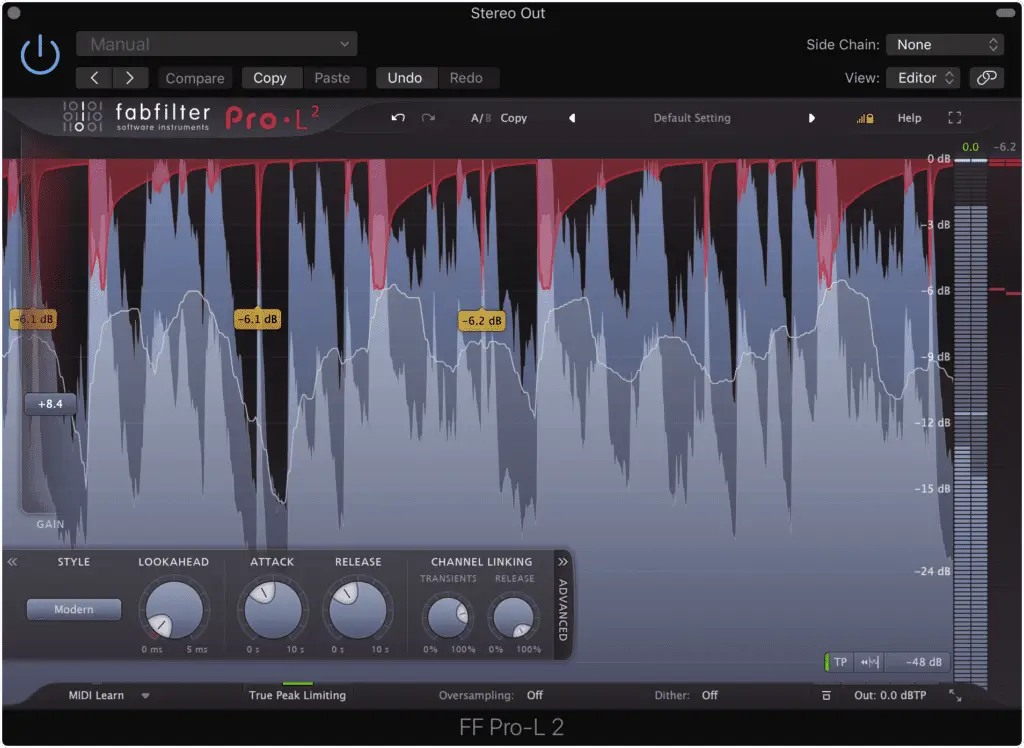
Task: Select previous FabFilter preset with left triangle
Action: point(572,118)
